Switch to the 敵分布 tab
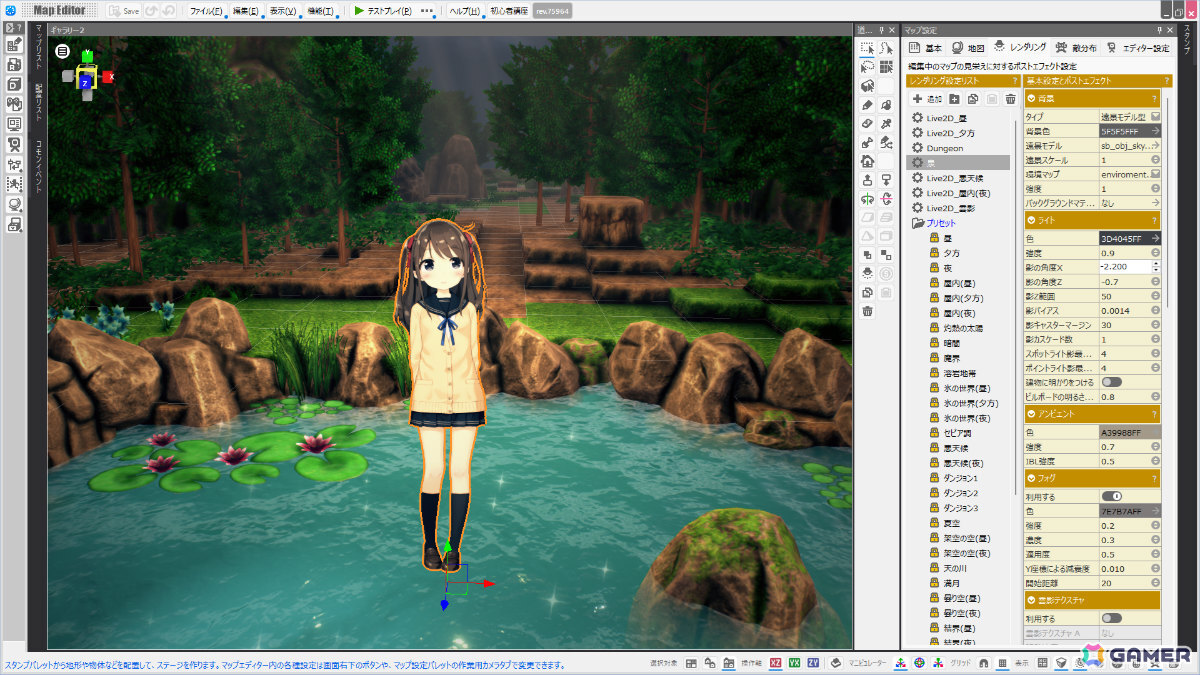The width and height of the screenshot is (1200, 675). point(1076,47)
